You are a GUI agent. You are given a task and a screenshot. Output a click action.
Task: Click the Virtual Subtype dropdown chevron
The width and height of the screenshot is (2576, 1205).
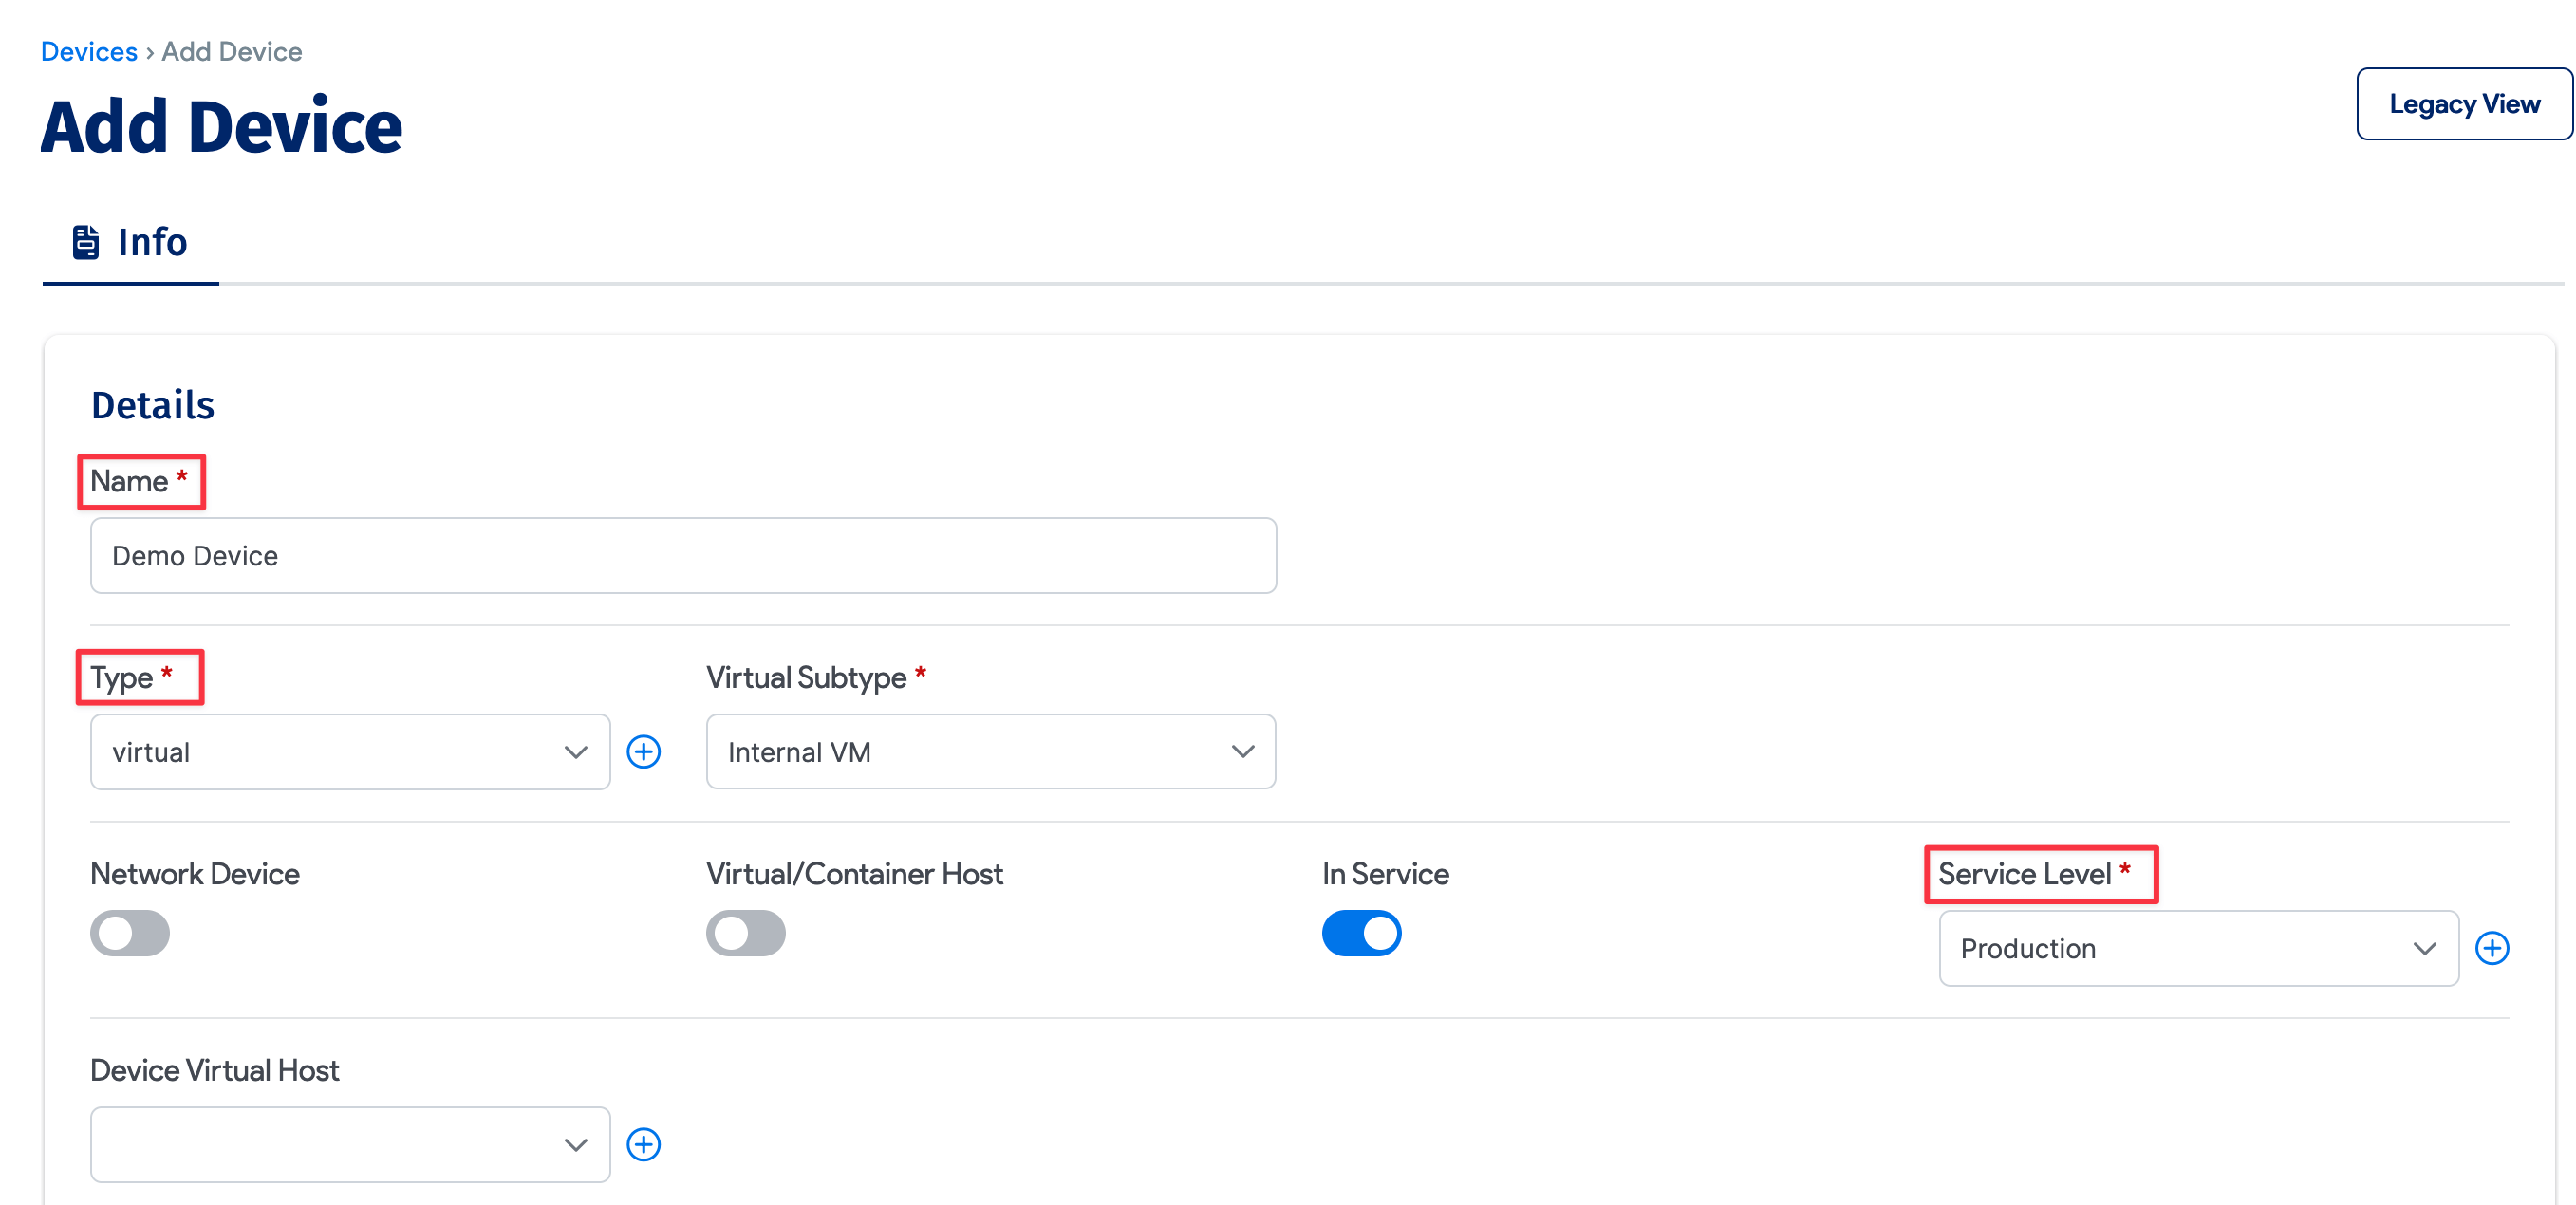(x=1243, y=751)
